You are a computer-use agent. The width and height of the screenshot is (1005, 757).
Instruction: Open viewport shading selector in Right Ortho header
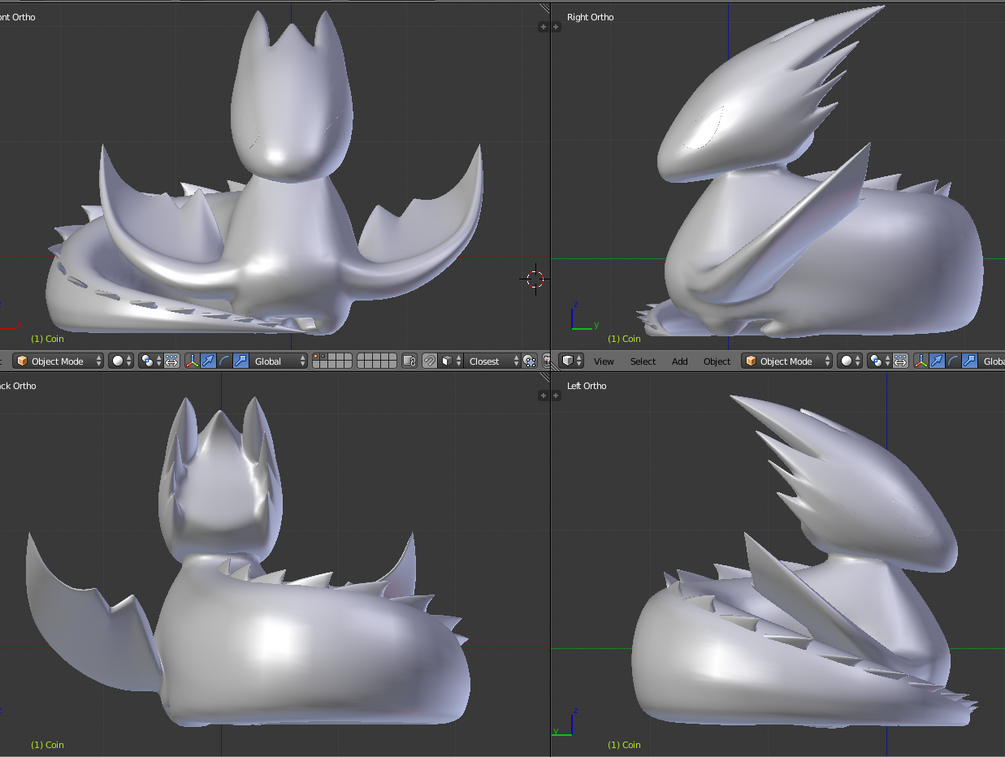[849, 361]
